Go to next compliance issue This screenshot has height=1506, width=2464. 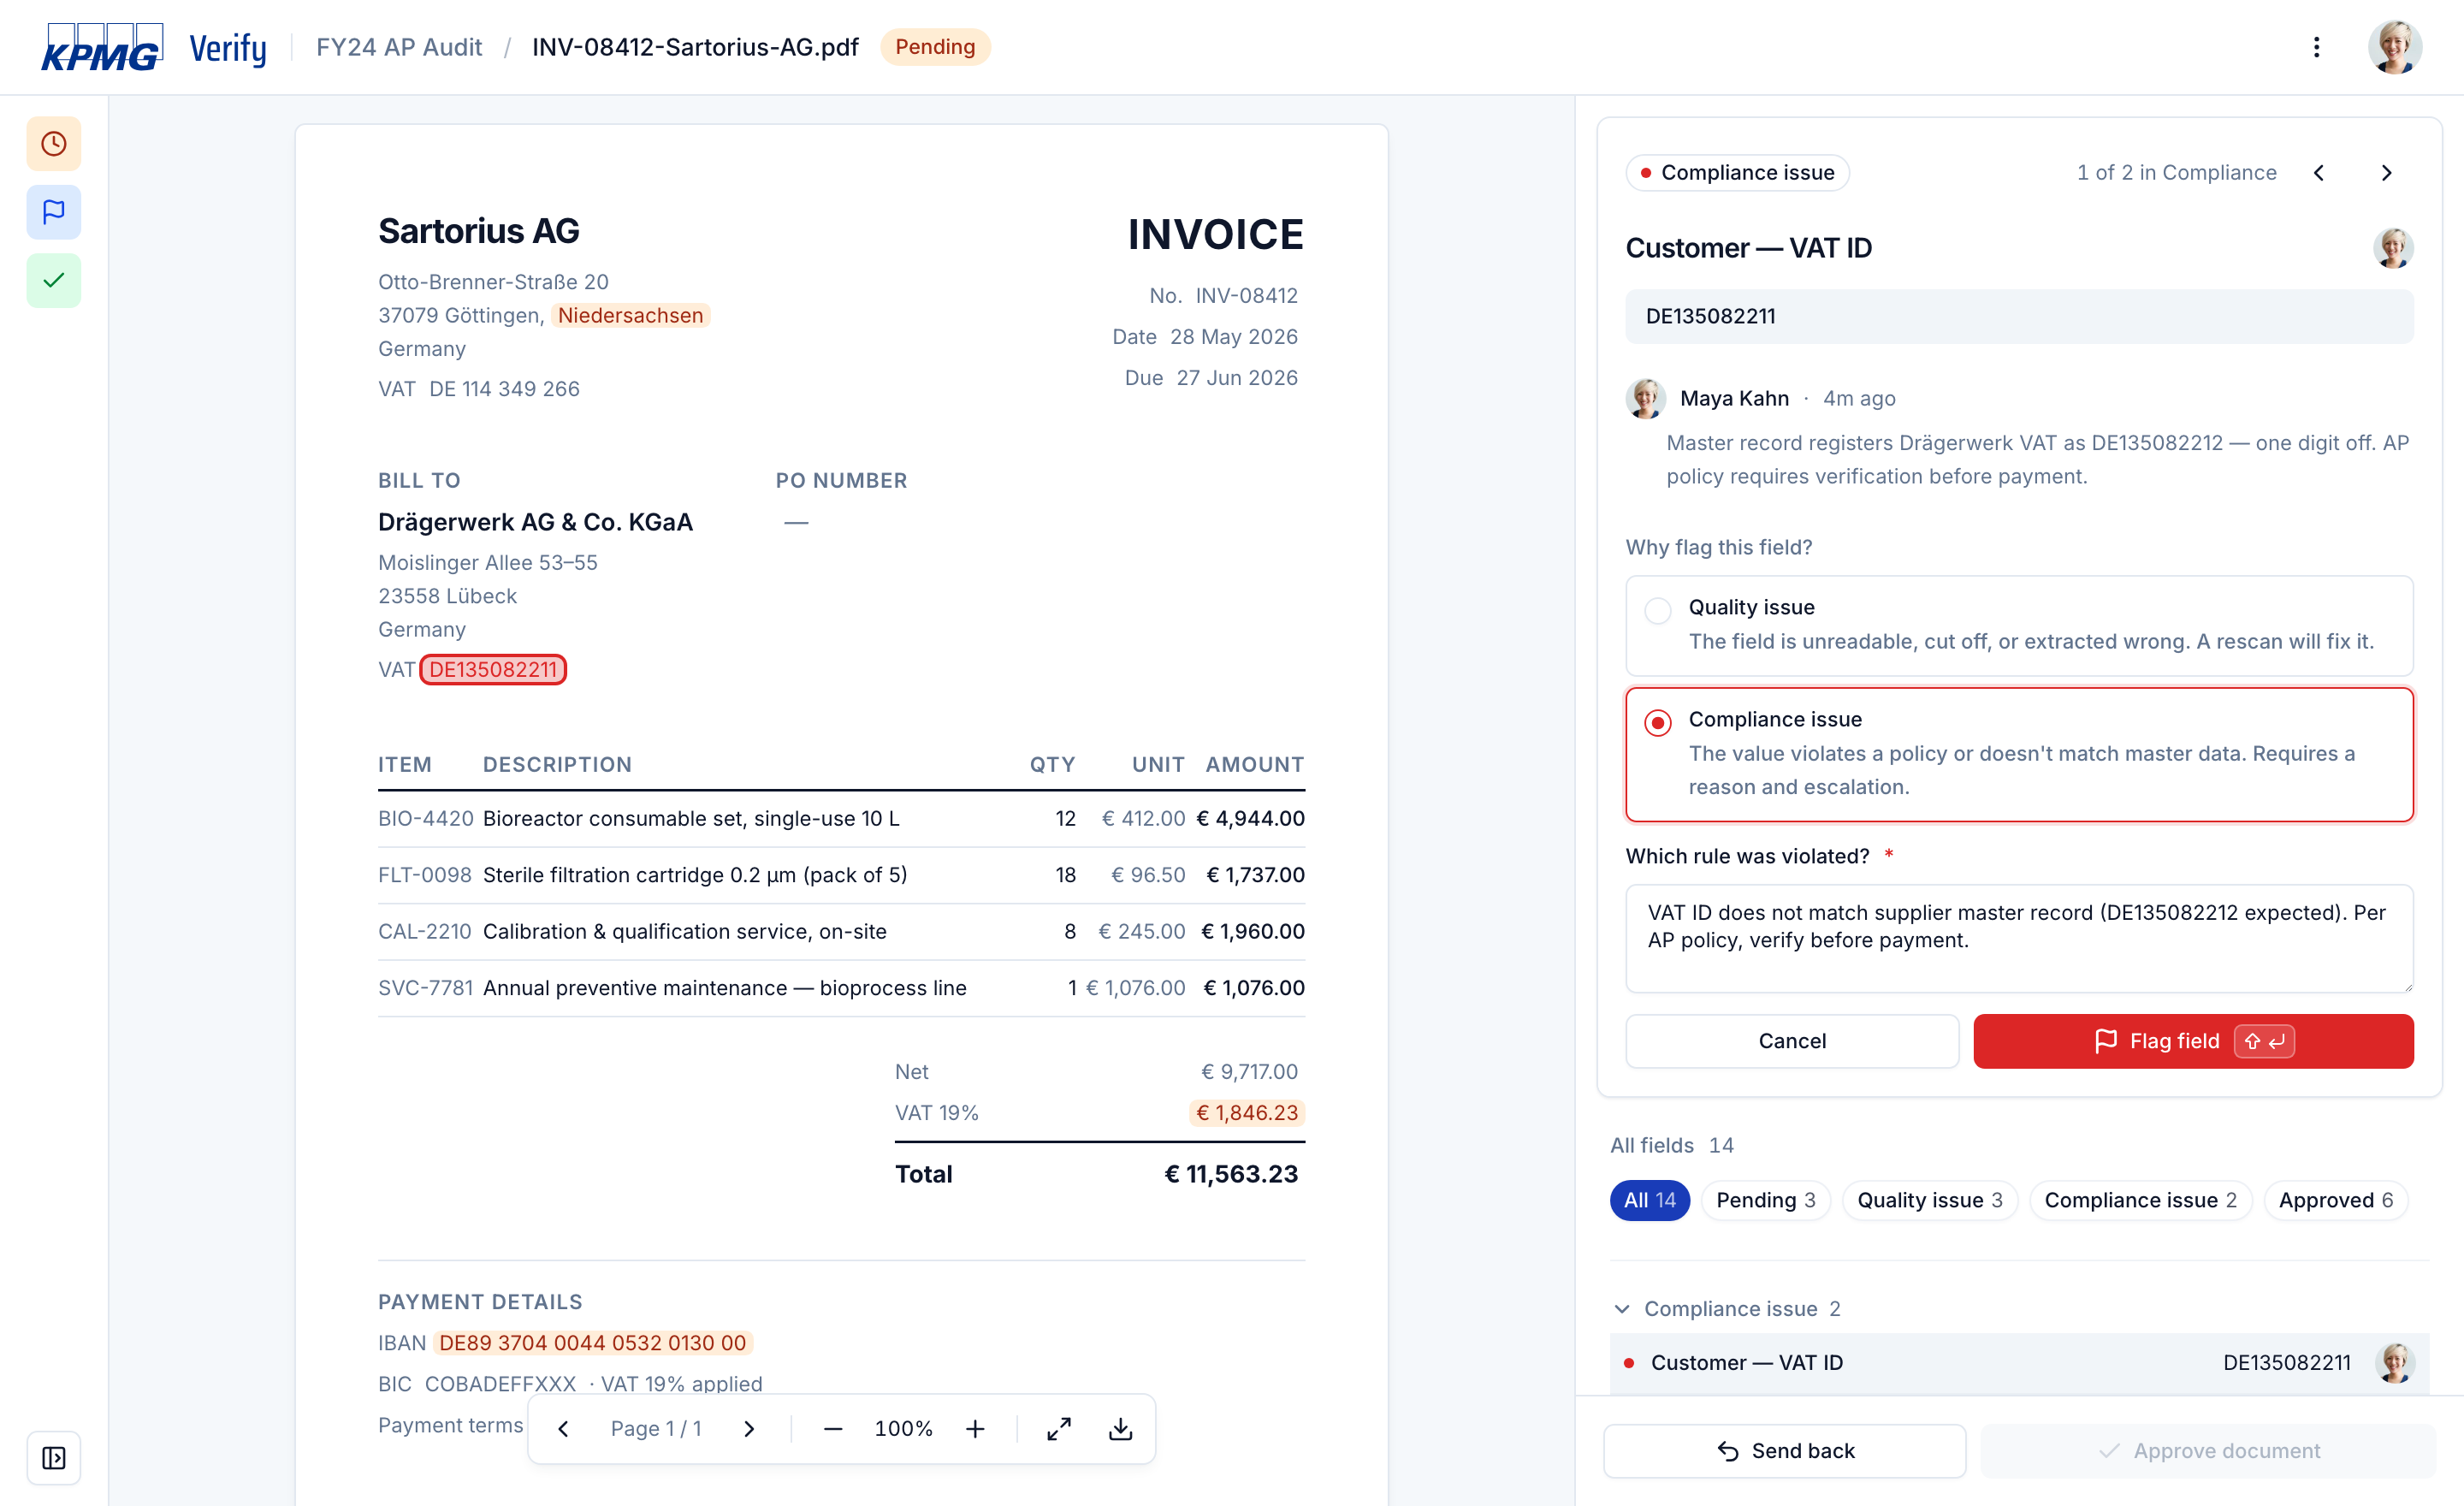2386,173
